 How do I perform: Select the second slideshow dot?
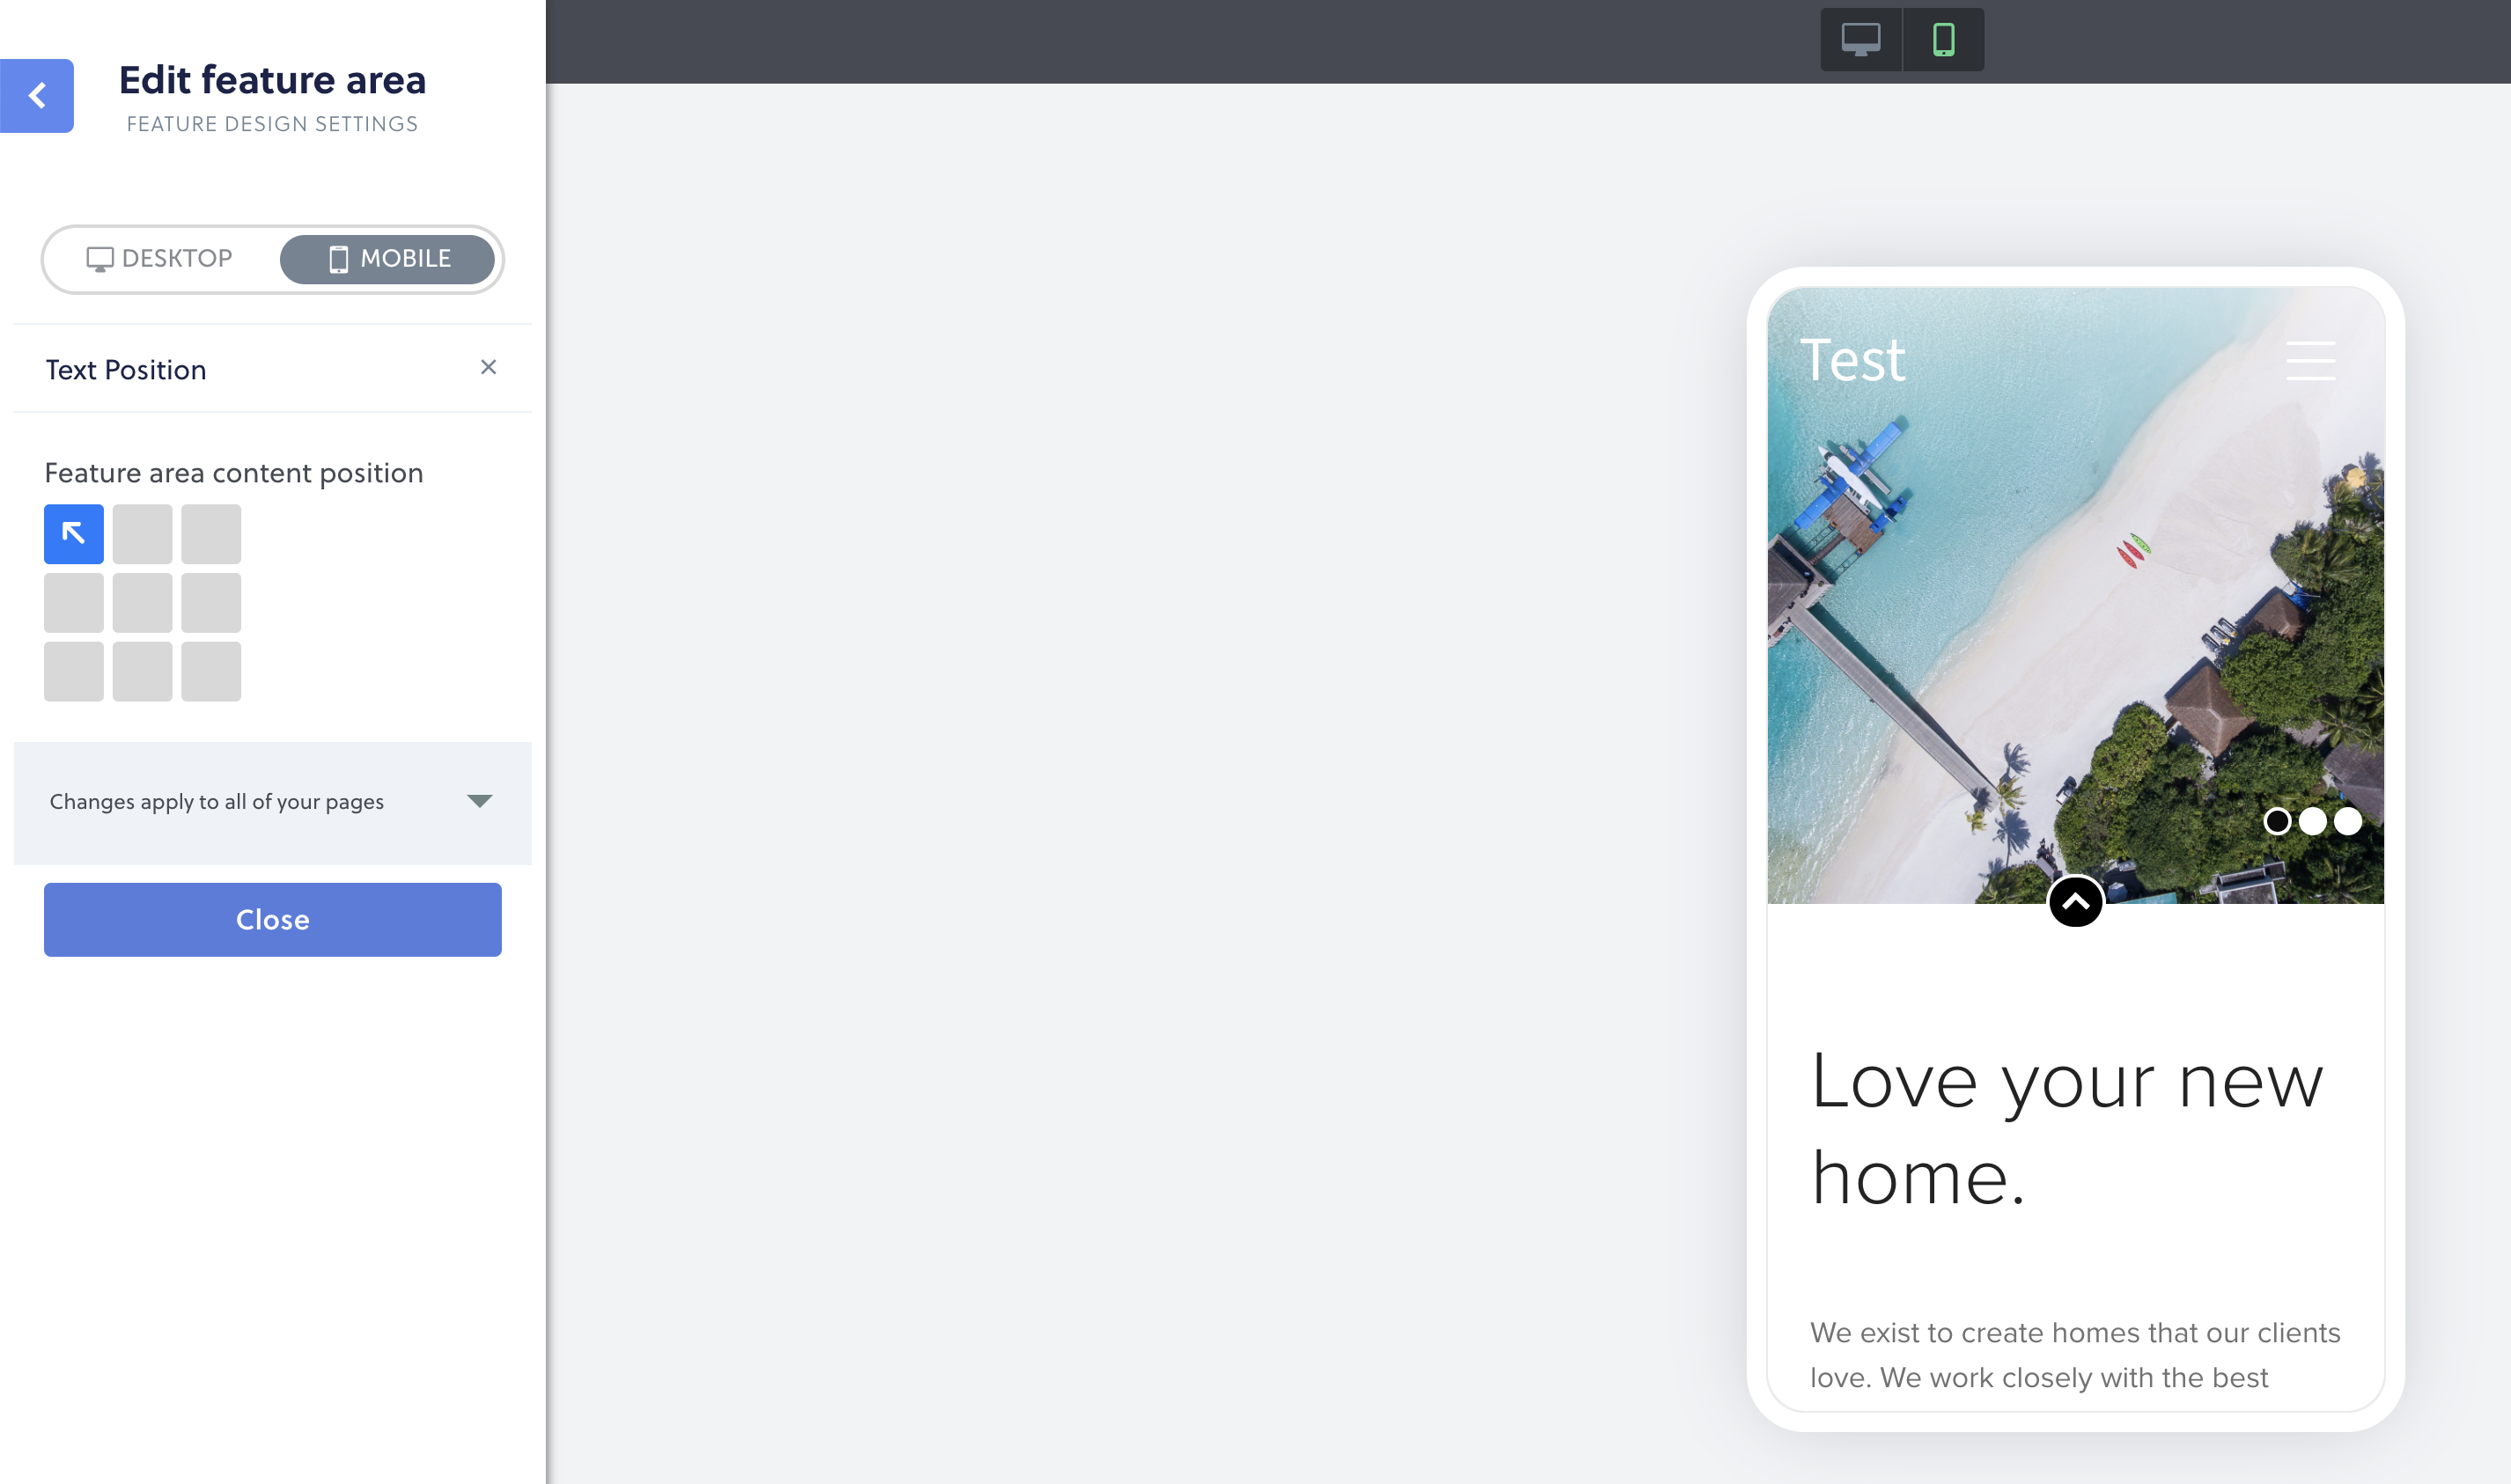(2312, 821)
